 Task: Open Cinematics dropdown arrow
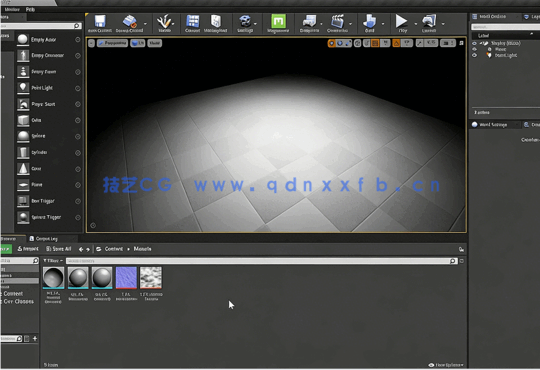[x=351, y=24]
